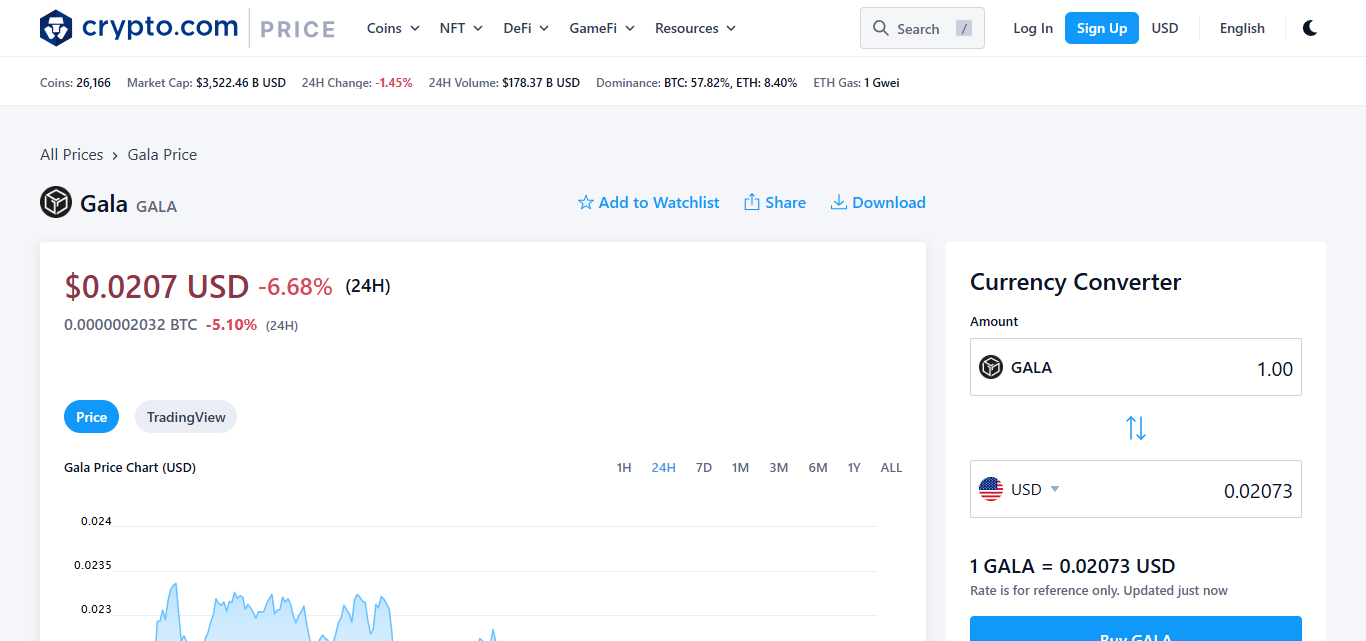
Task: Click the Gala coin logo beside title
Action: pos(56,202)
